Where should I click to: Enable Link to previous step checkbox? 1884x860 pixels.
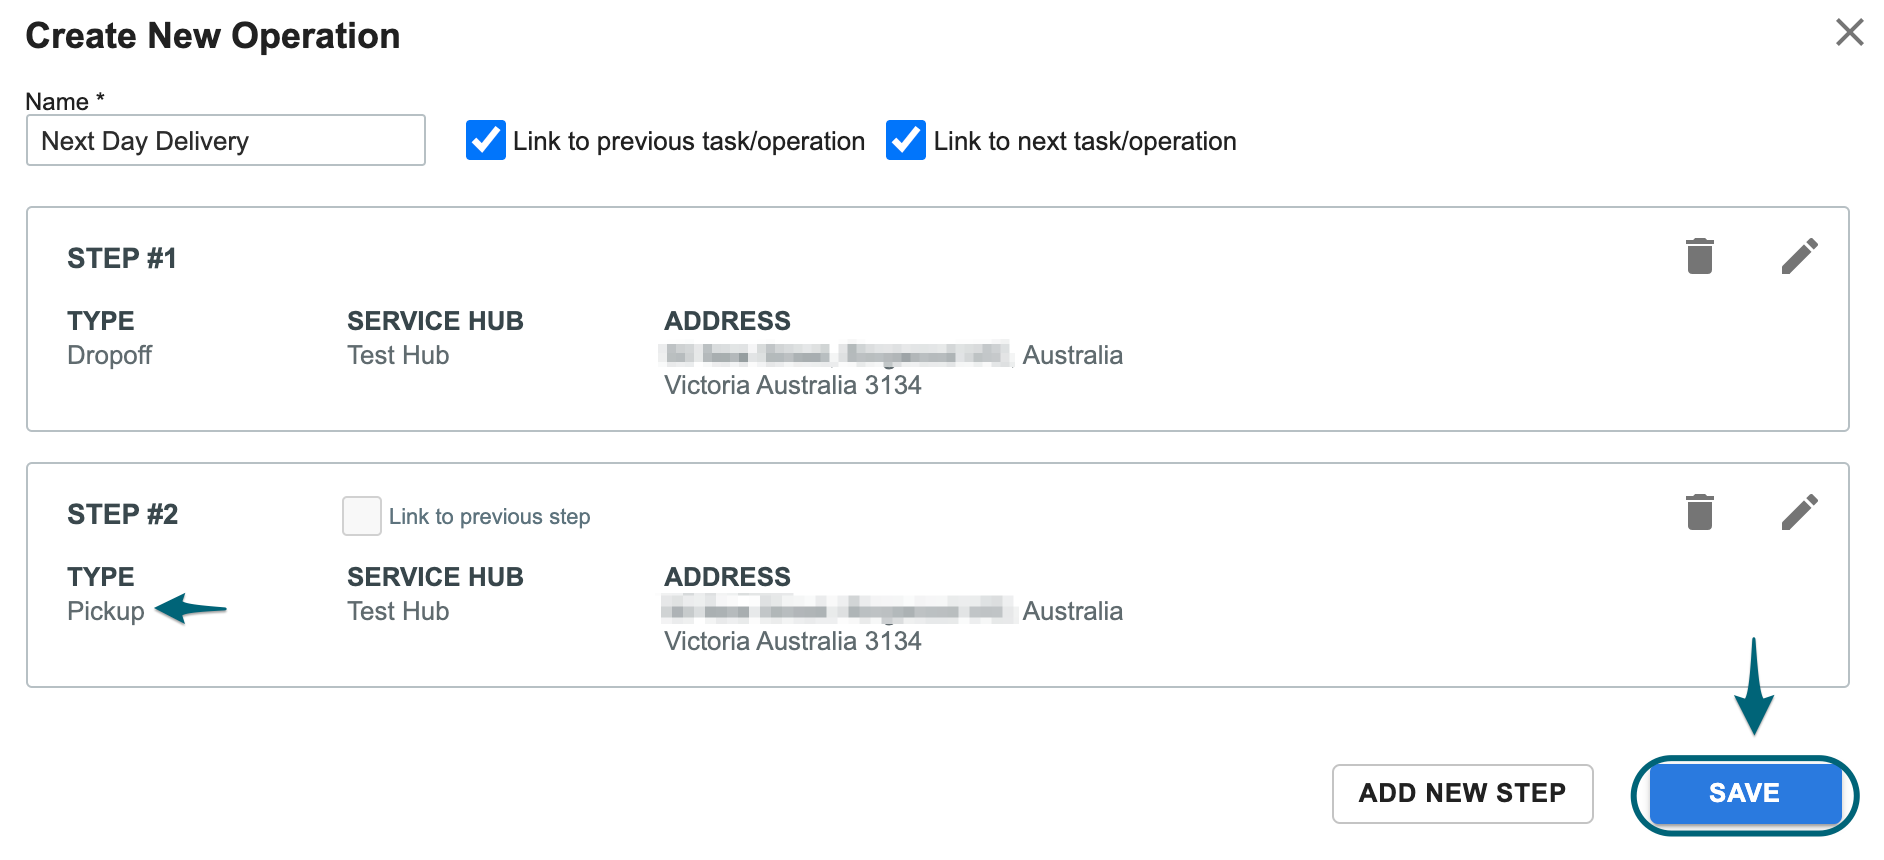362,516
